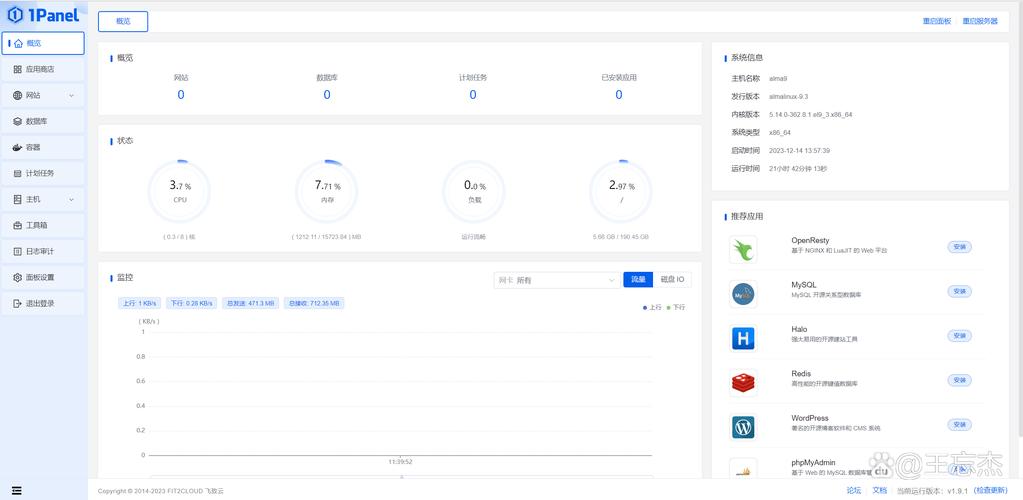
Task: Switch monitor chart to 流量 (traffic)
Action: (x=637, y=280)
